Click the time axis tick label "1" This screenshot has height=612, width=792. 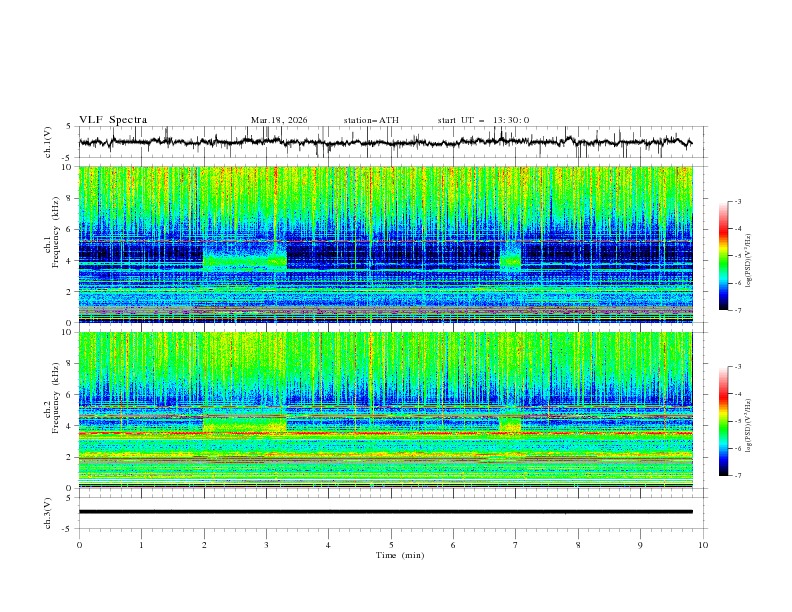(141, 545)
